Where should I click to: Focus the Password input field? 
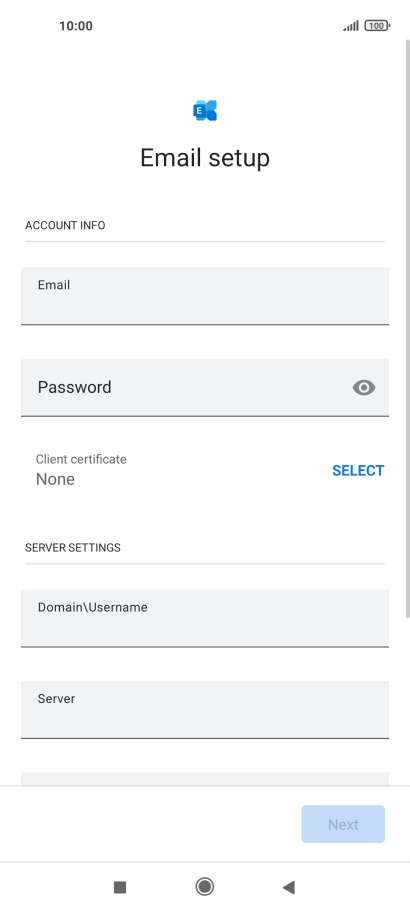click(x=205, y=388)
